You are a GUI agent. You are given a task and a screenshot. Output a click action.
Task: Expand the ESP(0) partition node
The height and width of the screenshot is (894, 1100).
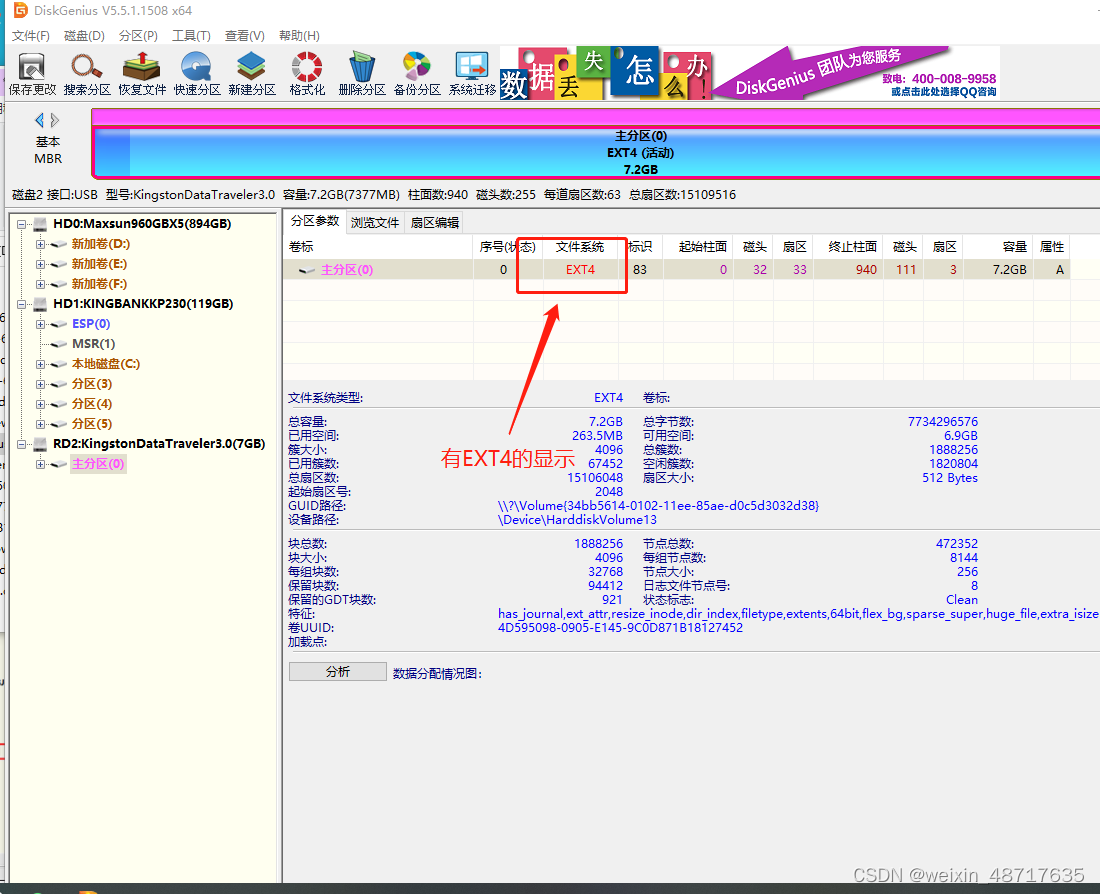pyautogui.click(x=41, y=324)
